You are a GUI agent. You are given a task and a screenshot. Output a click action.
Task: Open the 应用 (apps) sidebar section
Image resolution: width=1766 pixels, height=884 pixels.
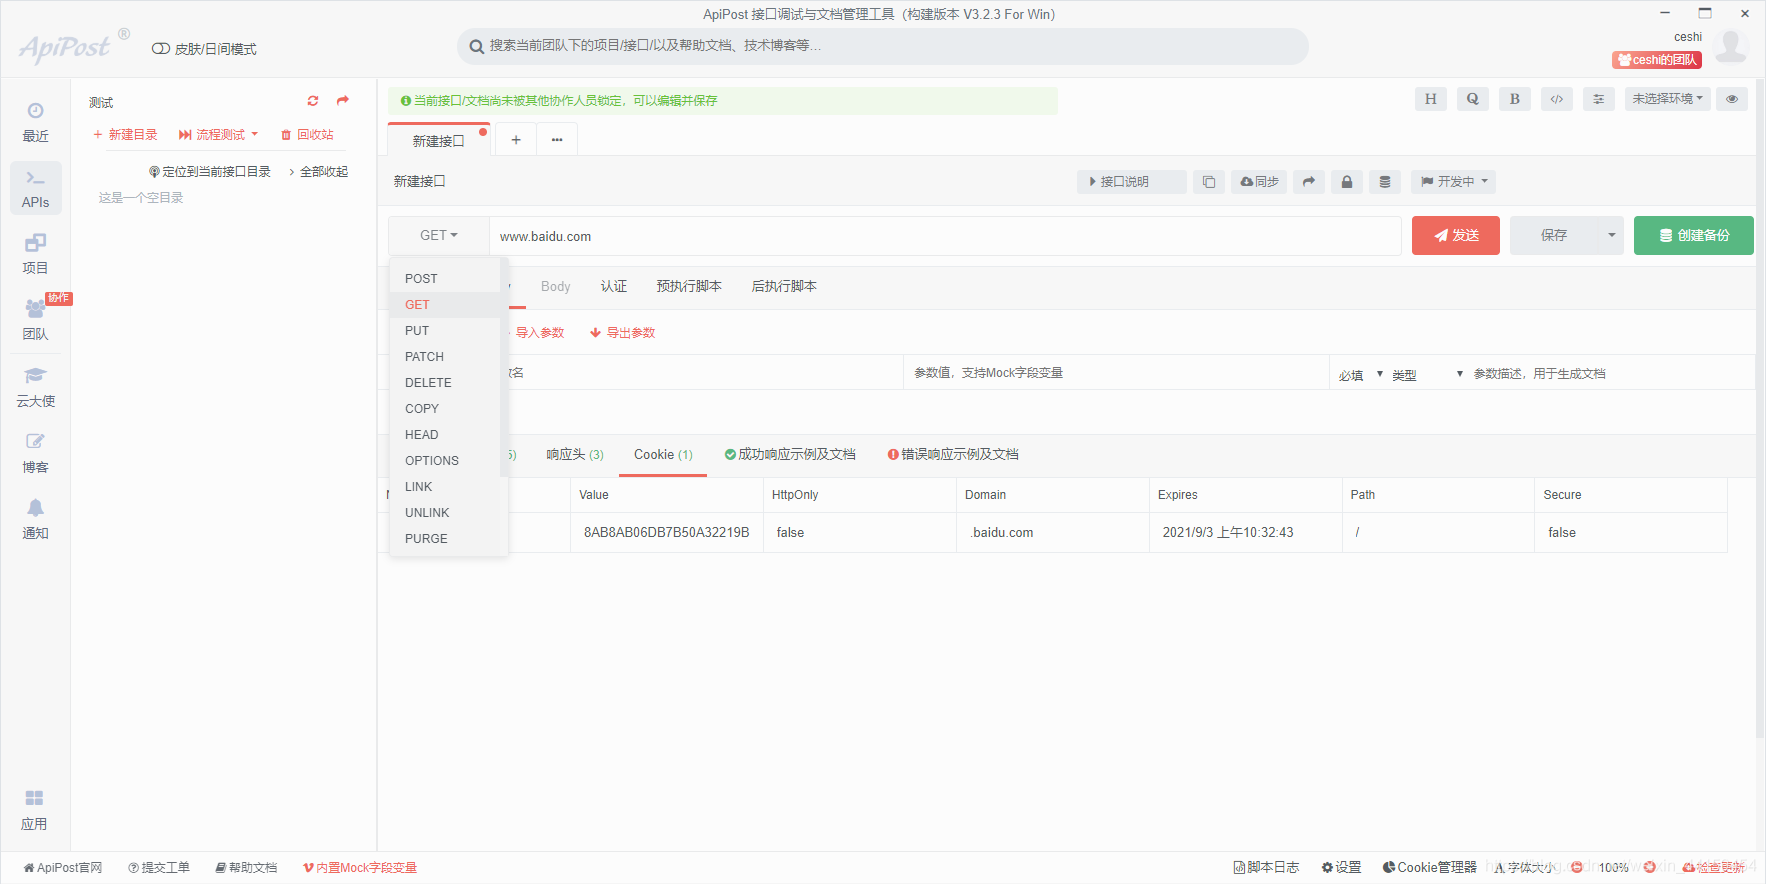coord(35,810)
